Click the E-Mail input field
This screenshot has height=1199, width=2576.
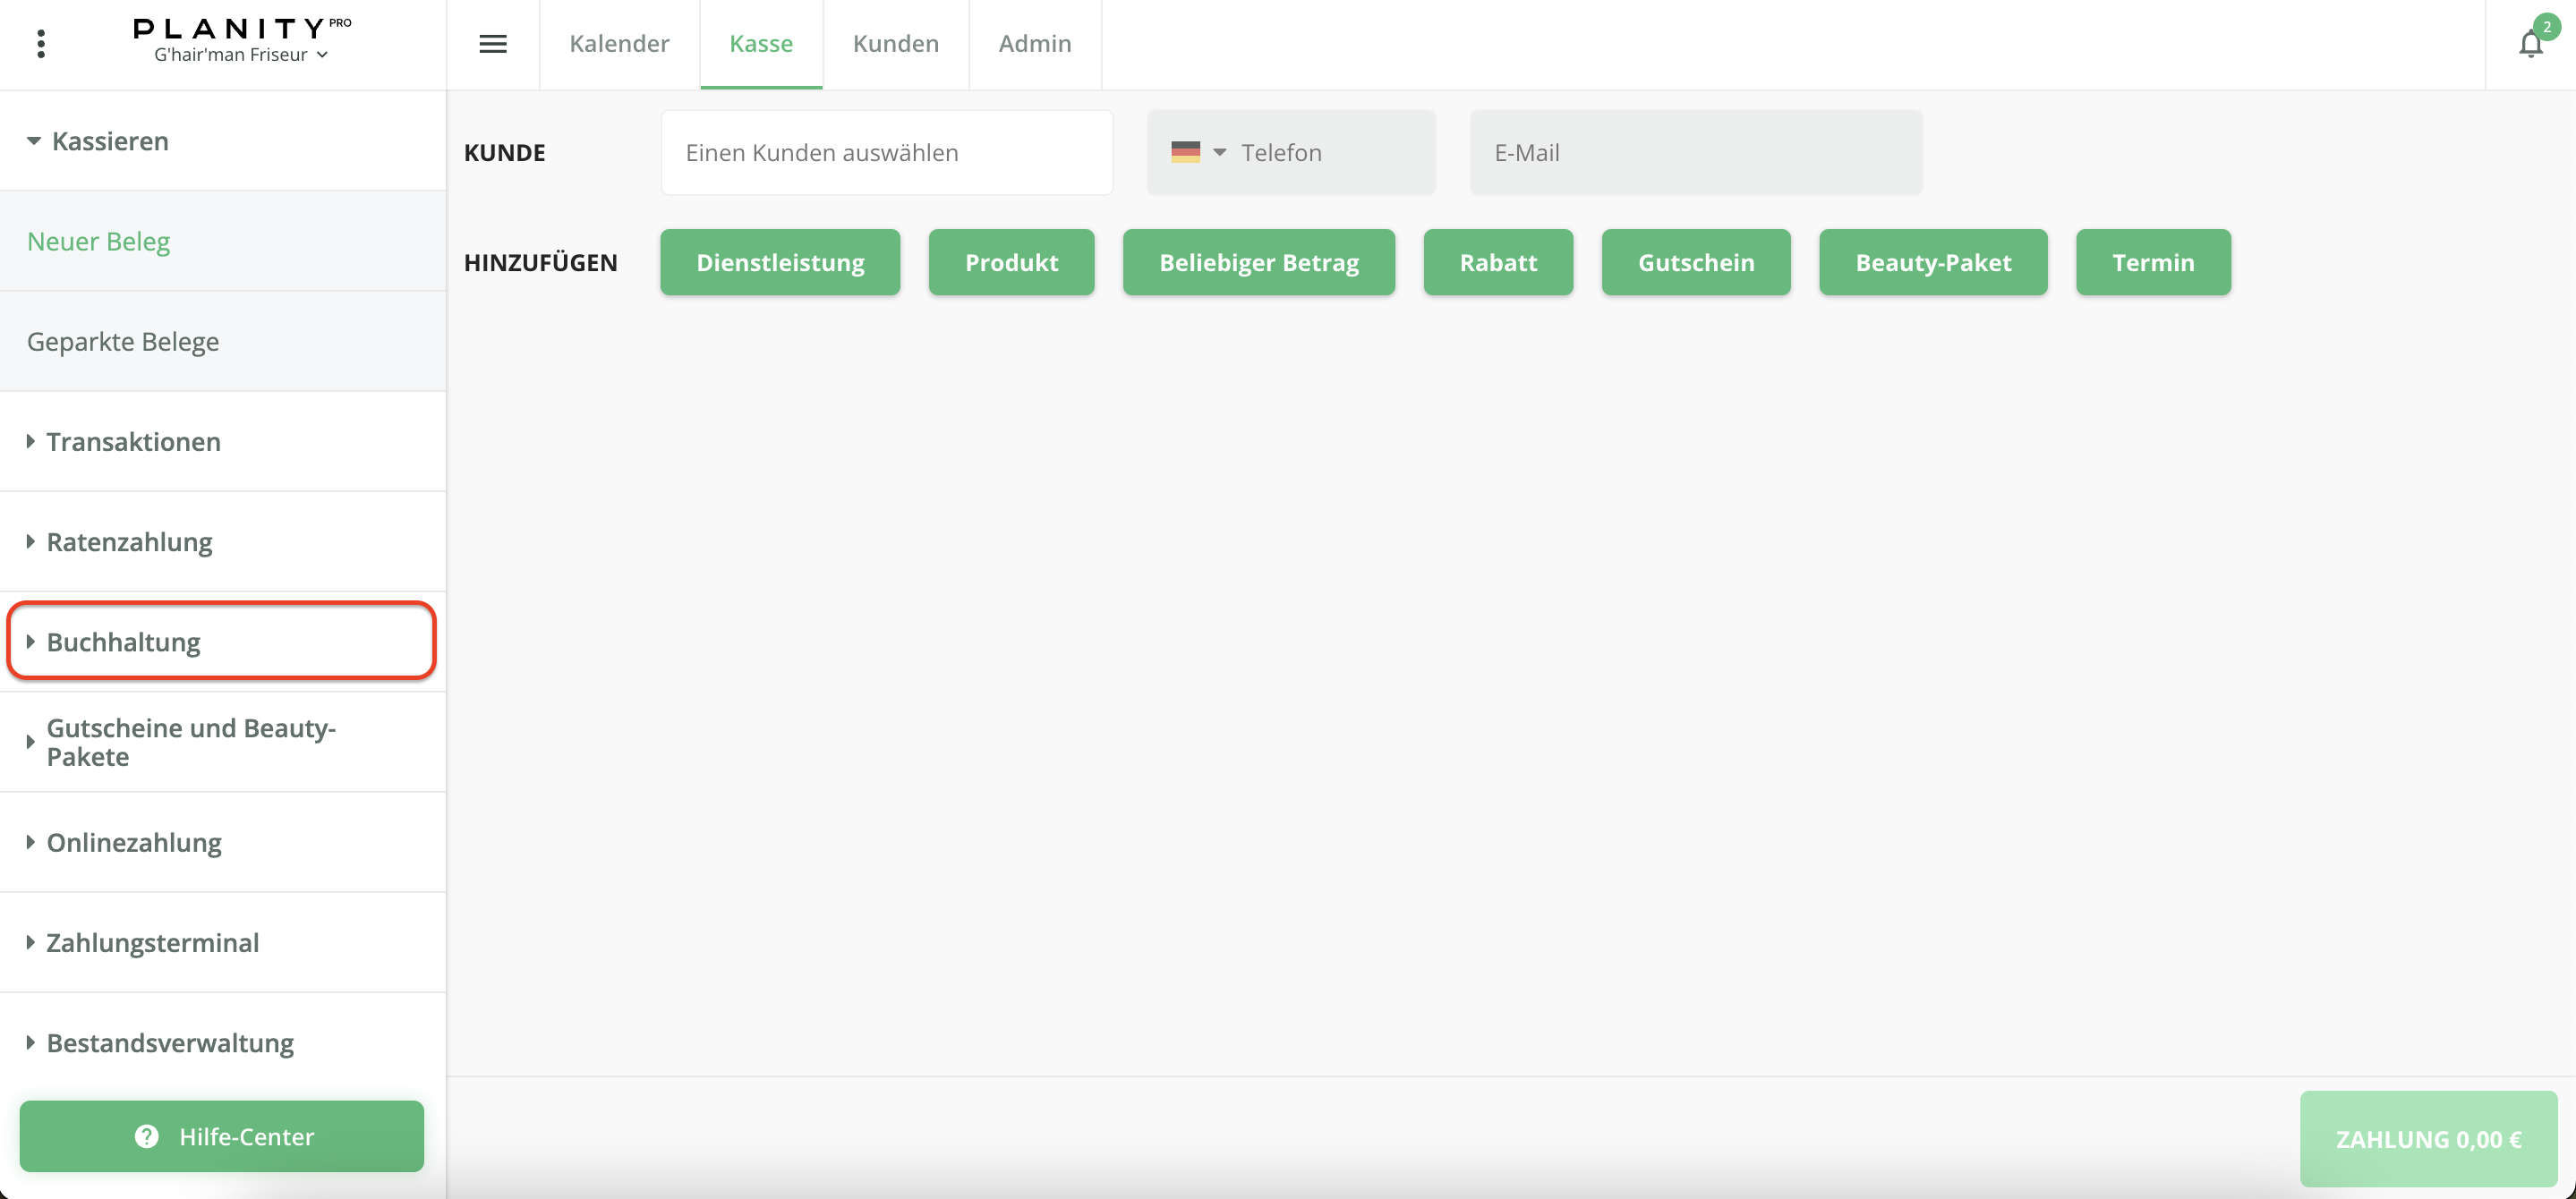1695,152
